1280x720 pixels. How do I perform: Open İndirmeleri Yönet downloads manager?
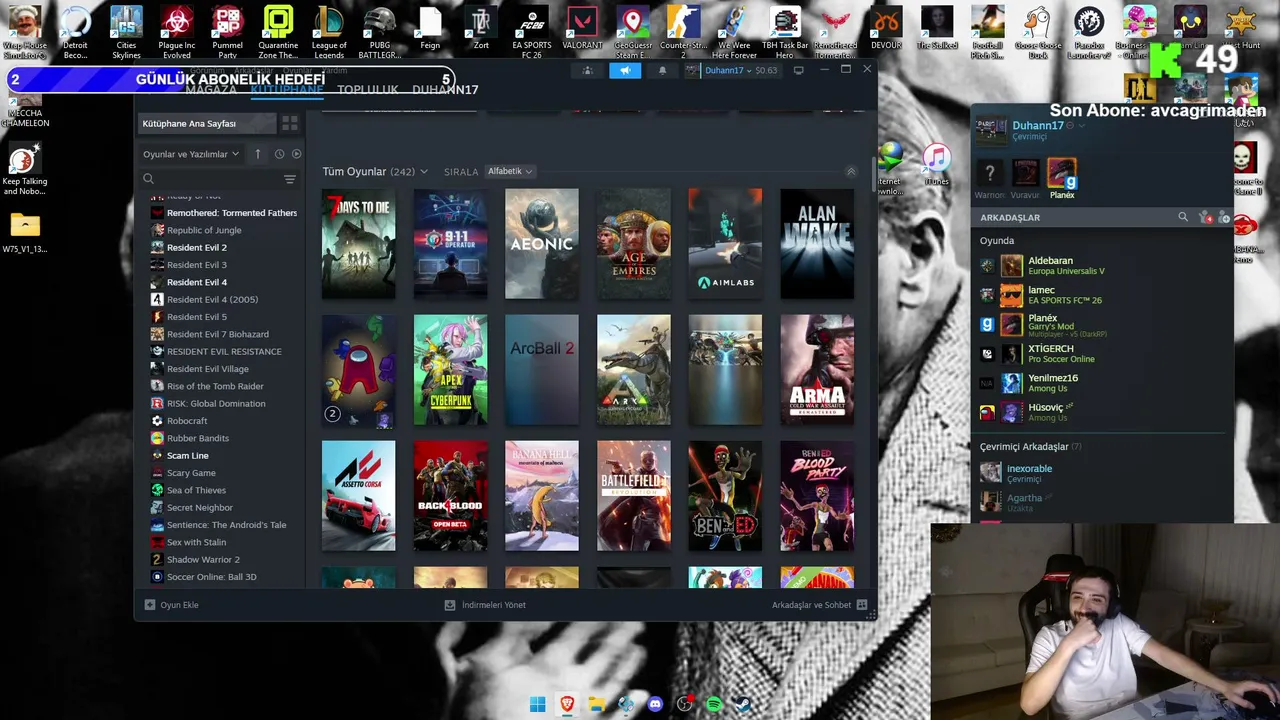(485, 605)
